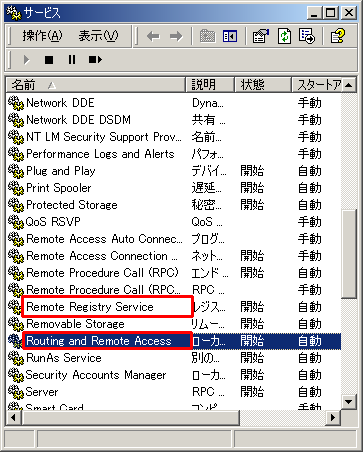
Task: Select Performance Logs and Alerts gear icon
Action: (16, 154)
